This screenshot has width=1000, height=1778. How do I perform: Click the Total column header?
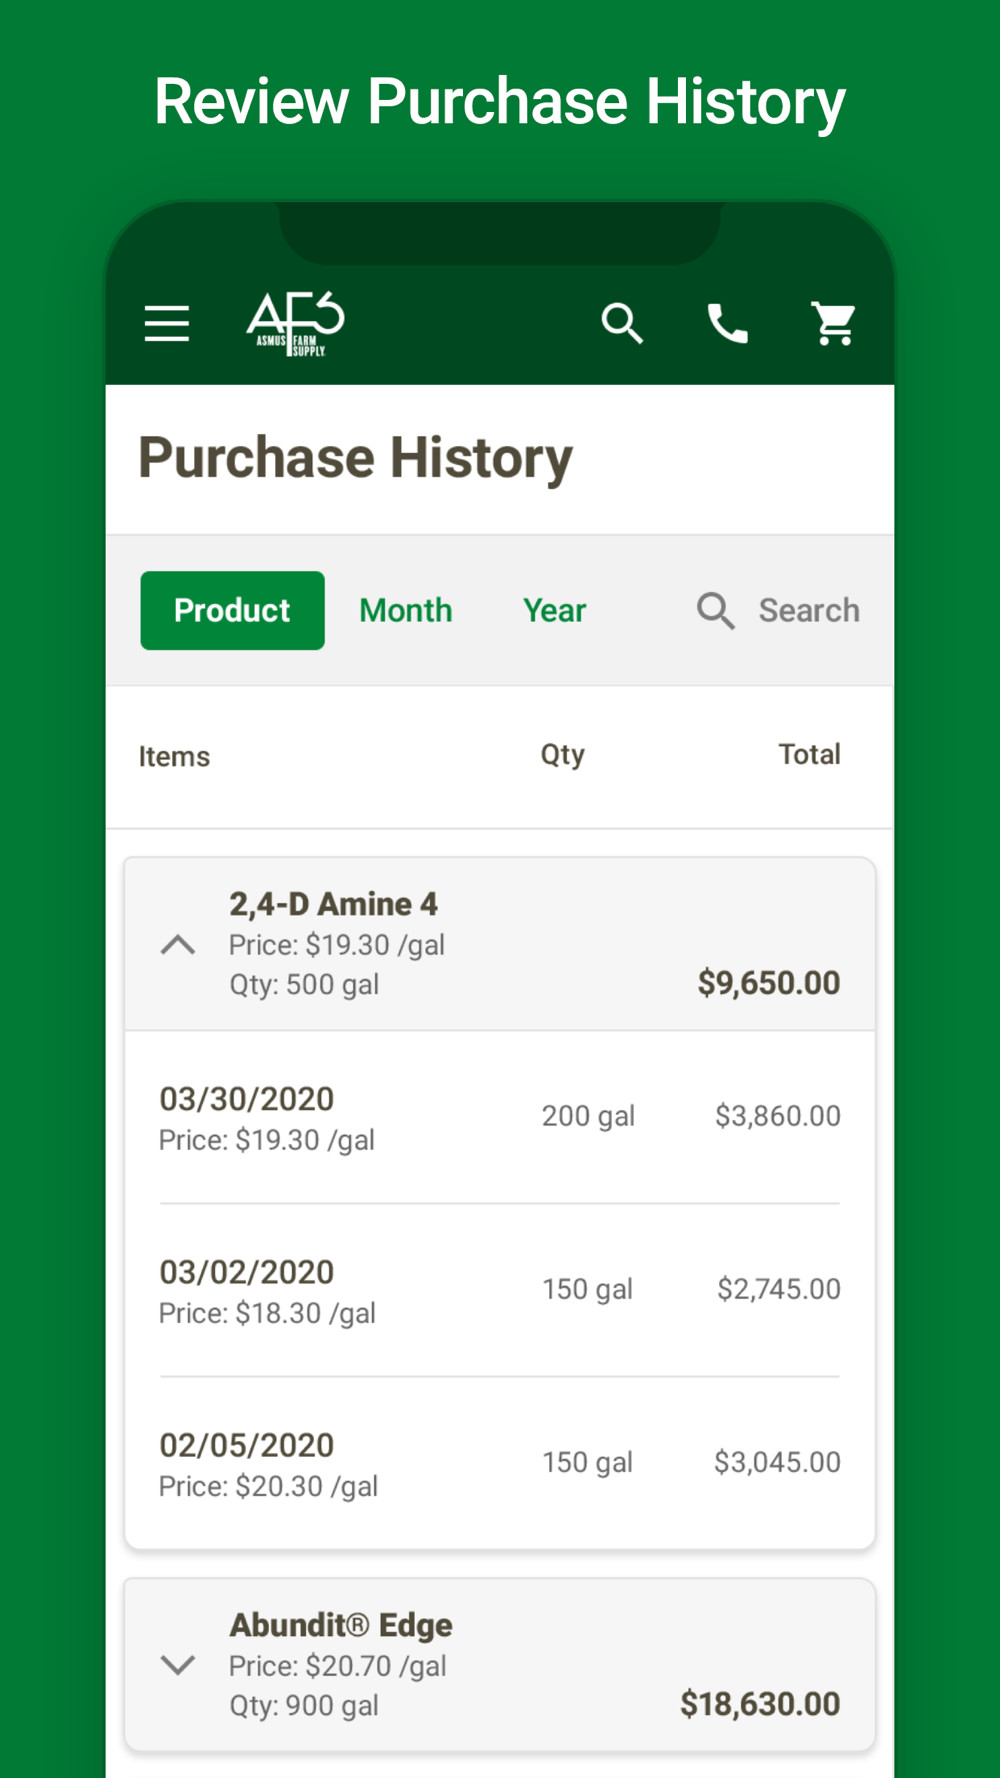click(x=809, y=755)
